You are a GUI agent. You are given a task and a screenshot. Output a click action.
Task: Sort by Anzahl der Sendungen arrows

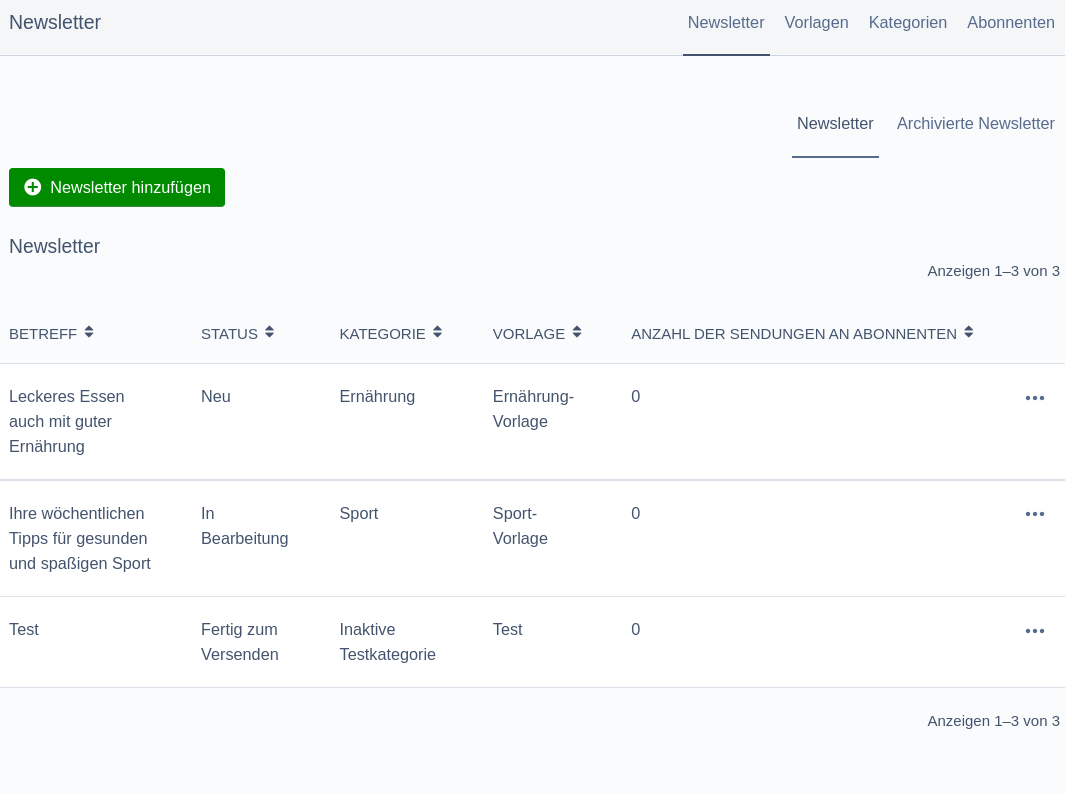click(969, 333)
